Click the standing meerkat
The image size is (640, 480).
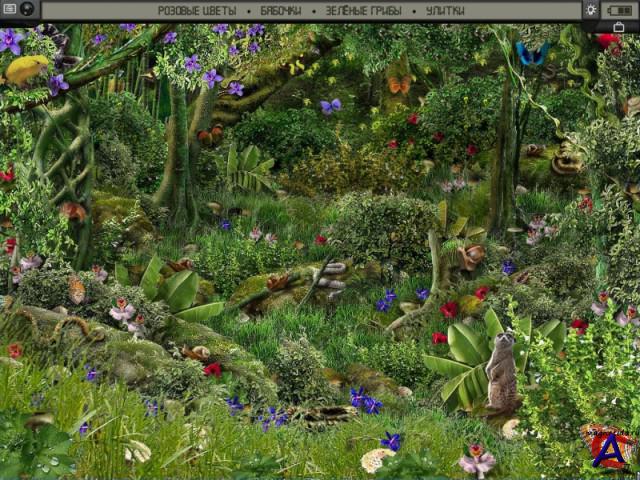click(x=501, y=372)
